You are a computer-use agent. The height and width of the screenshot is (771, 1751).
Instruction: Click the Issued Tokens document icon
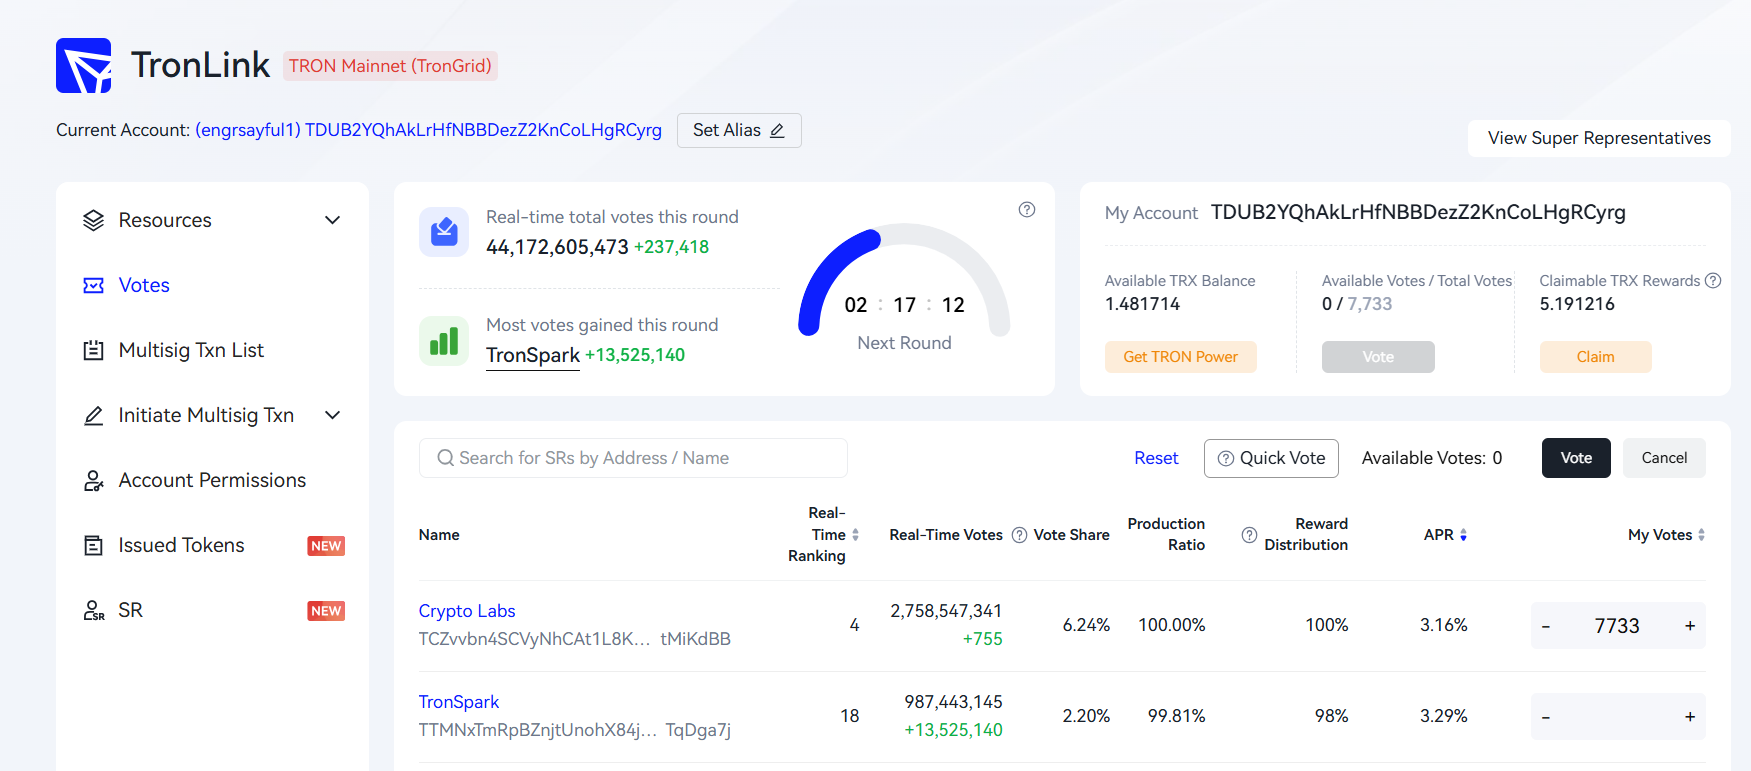pyautogui.click(x=93, y=545)
